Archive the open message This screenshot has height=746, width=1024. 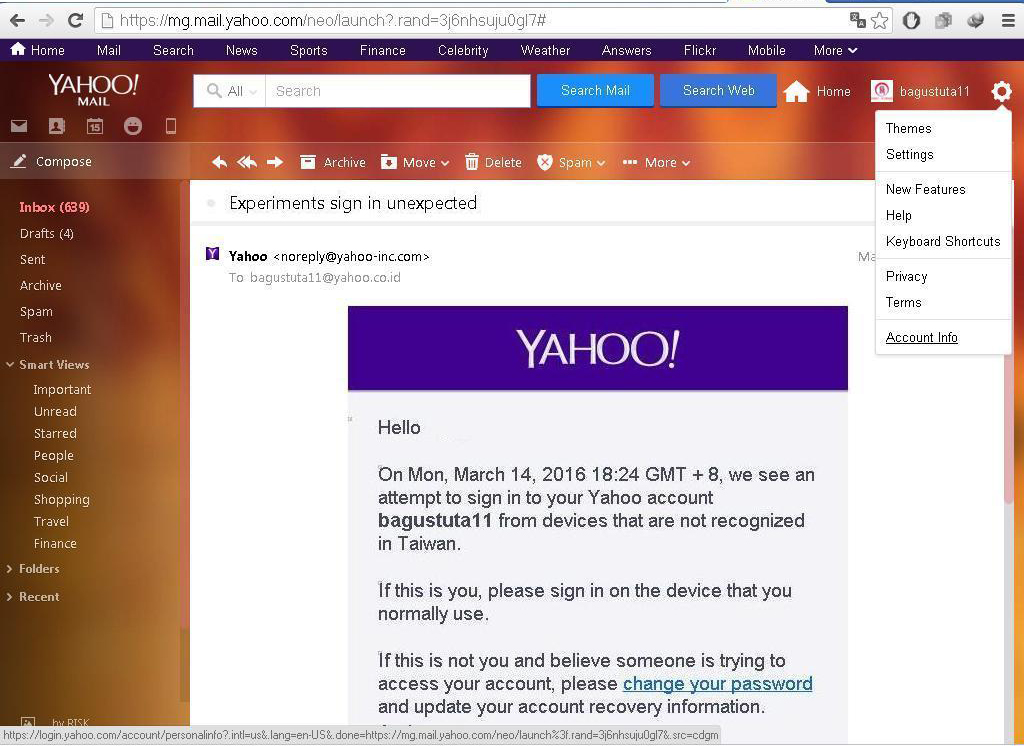[x=332, y=162]
